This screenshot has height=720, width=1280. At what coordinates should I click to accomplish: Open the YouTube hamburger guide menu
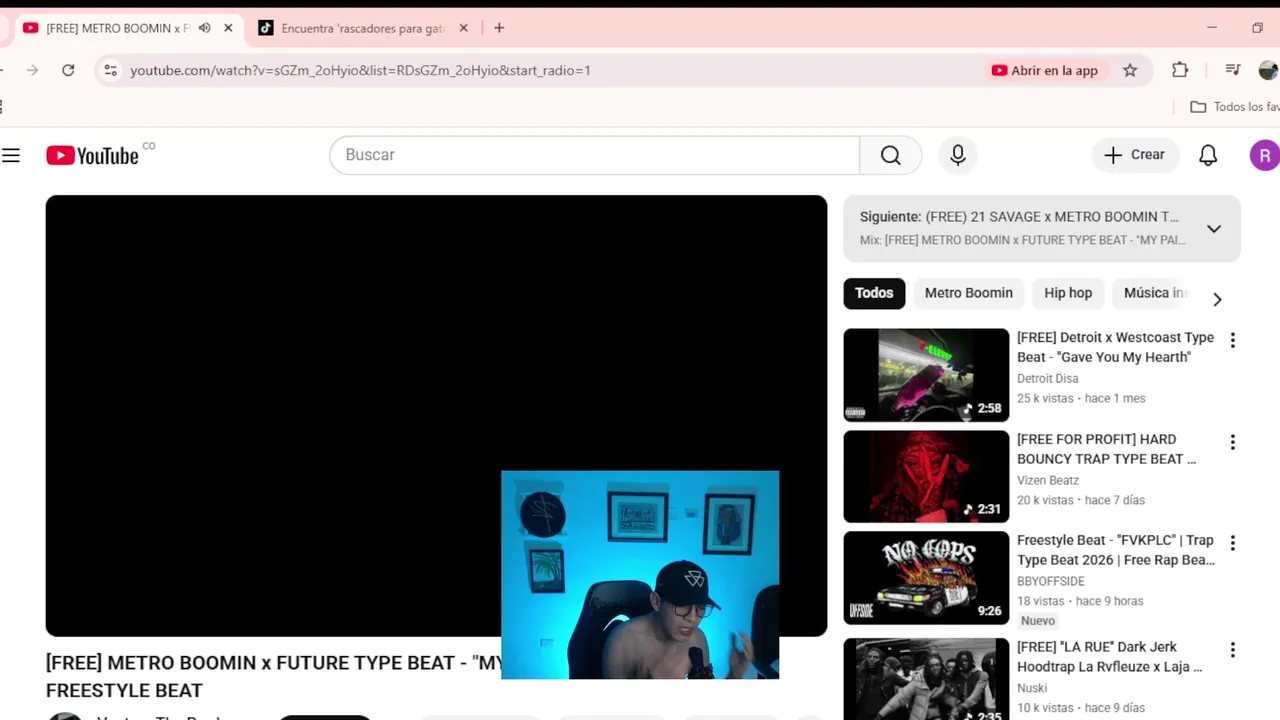click(x=11, y=155)
